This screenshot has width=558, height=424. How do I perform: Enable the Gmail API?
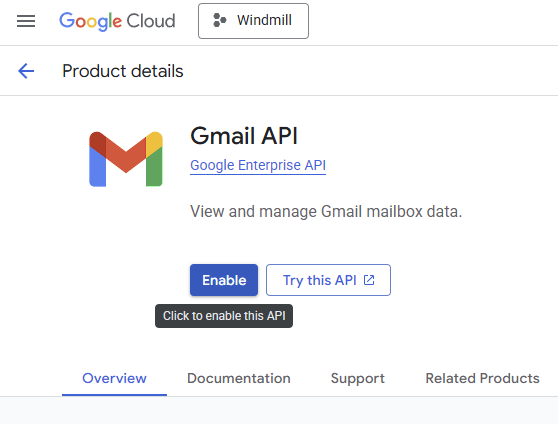(224, 280)
